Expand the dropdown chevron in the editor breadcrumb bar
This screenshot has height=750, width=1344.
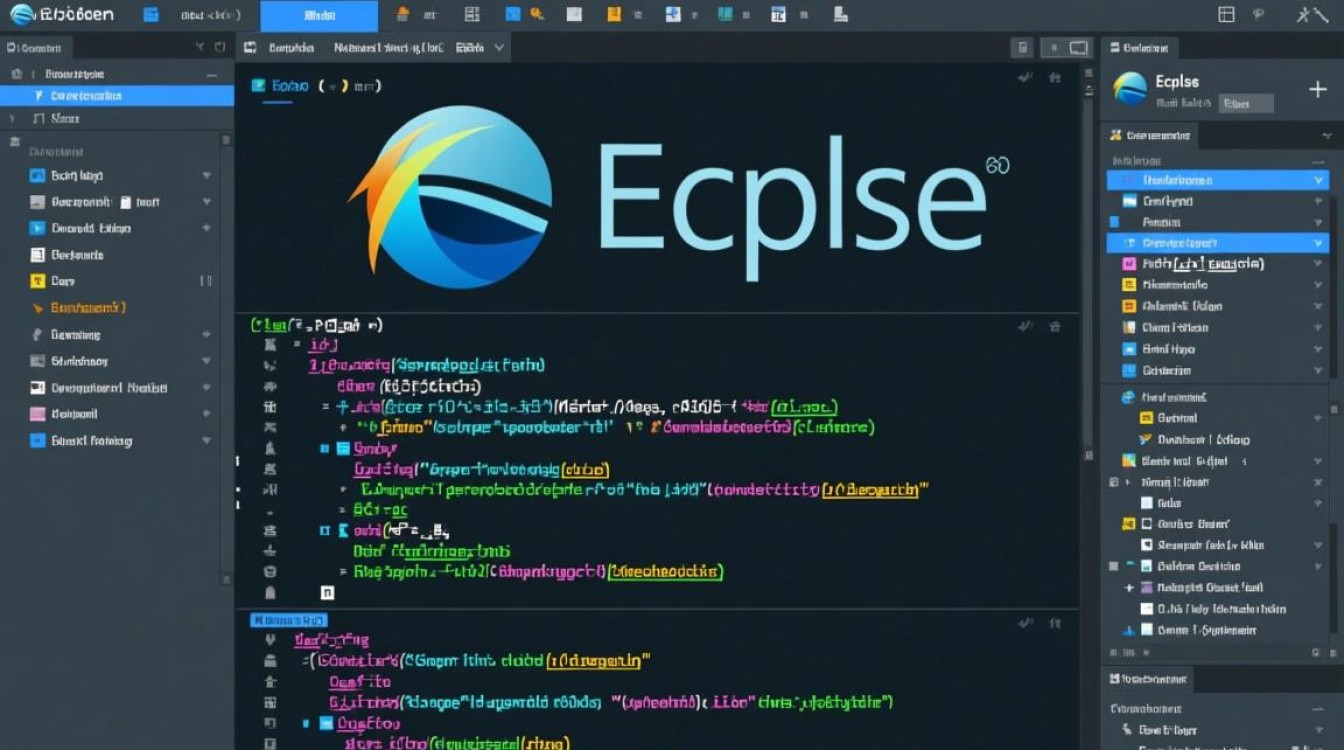[x=498, y=46]
